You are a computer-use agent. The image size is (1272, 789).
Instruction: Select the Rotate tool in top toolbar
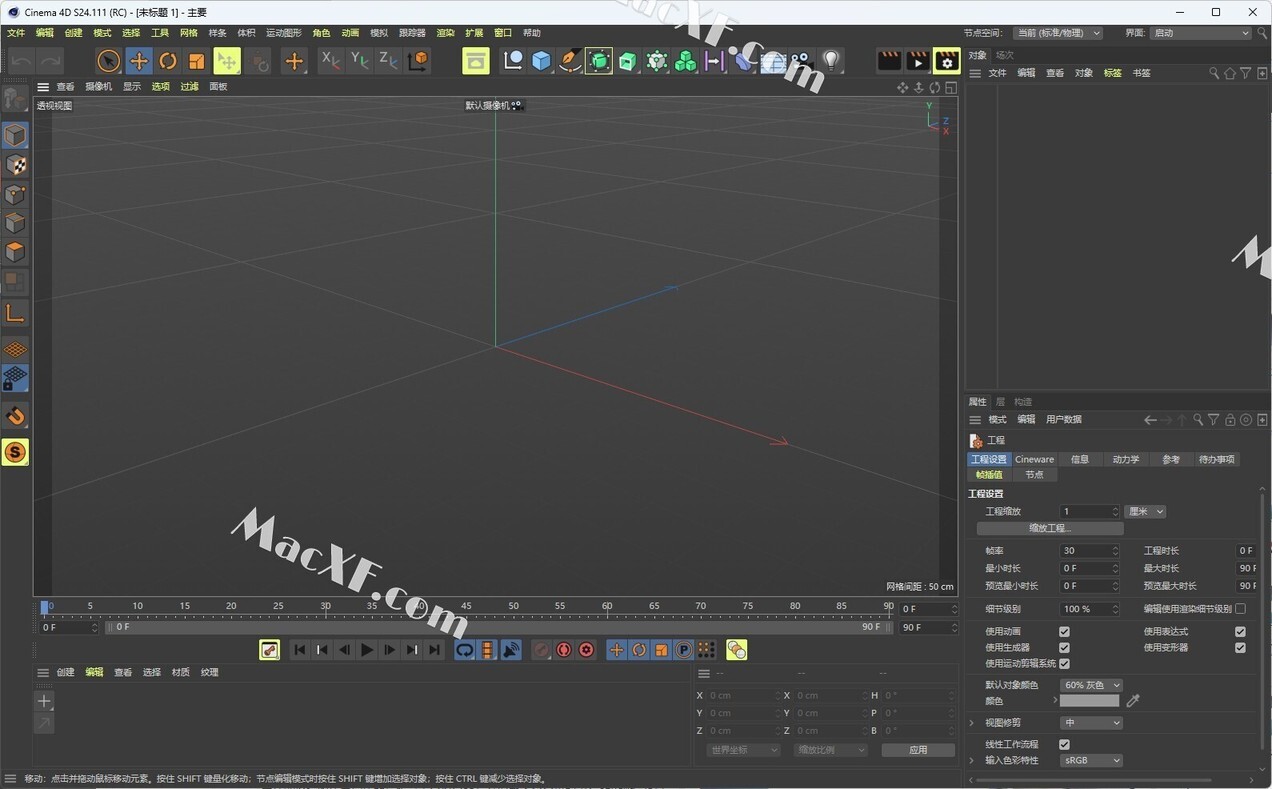[168, 61]
